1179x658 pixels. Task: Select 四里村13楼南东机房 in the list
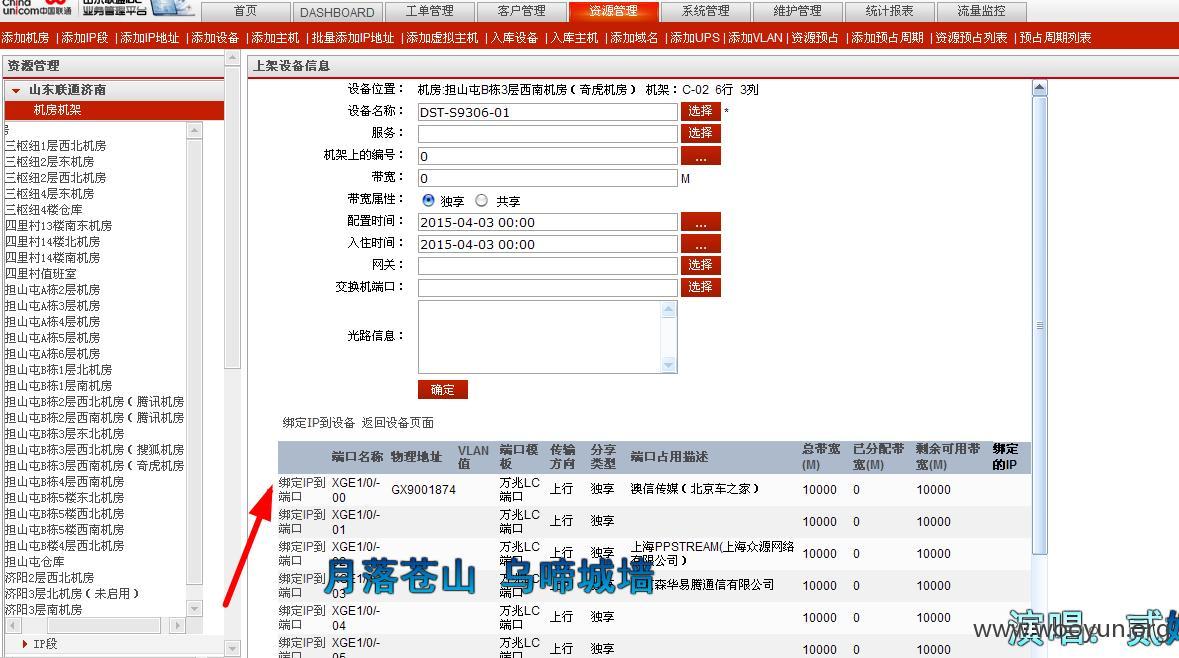click(x=59, y=226)
